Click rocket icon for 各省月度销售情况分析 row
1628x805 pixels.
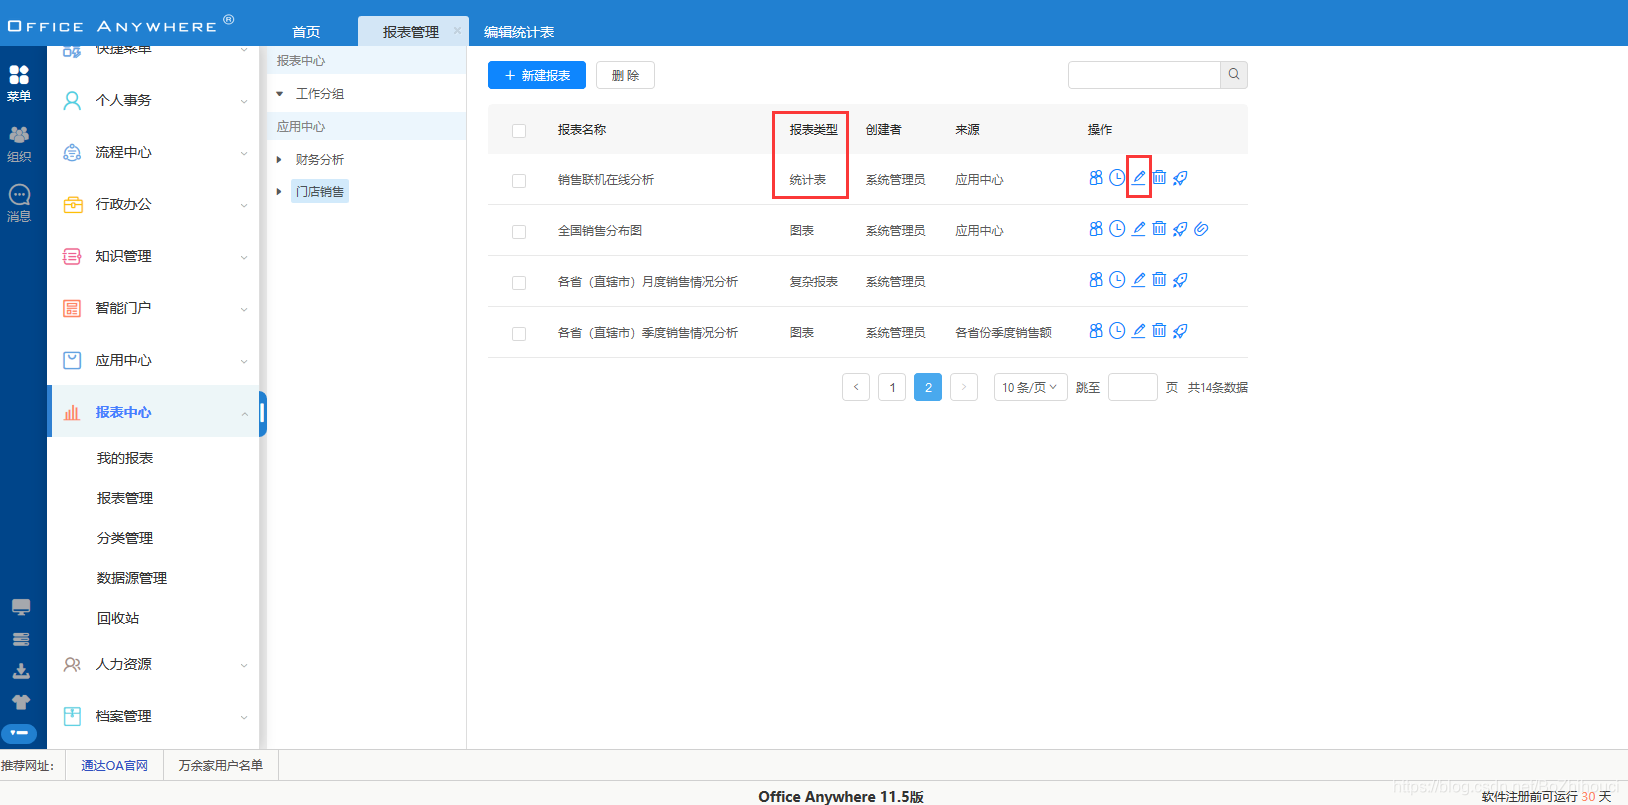click(x=1180, y=280)
